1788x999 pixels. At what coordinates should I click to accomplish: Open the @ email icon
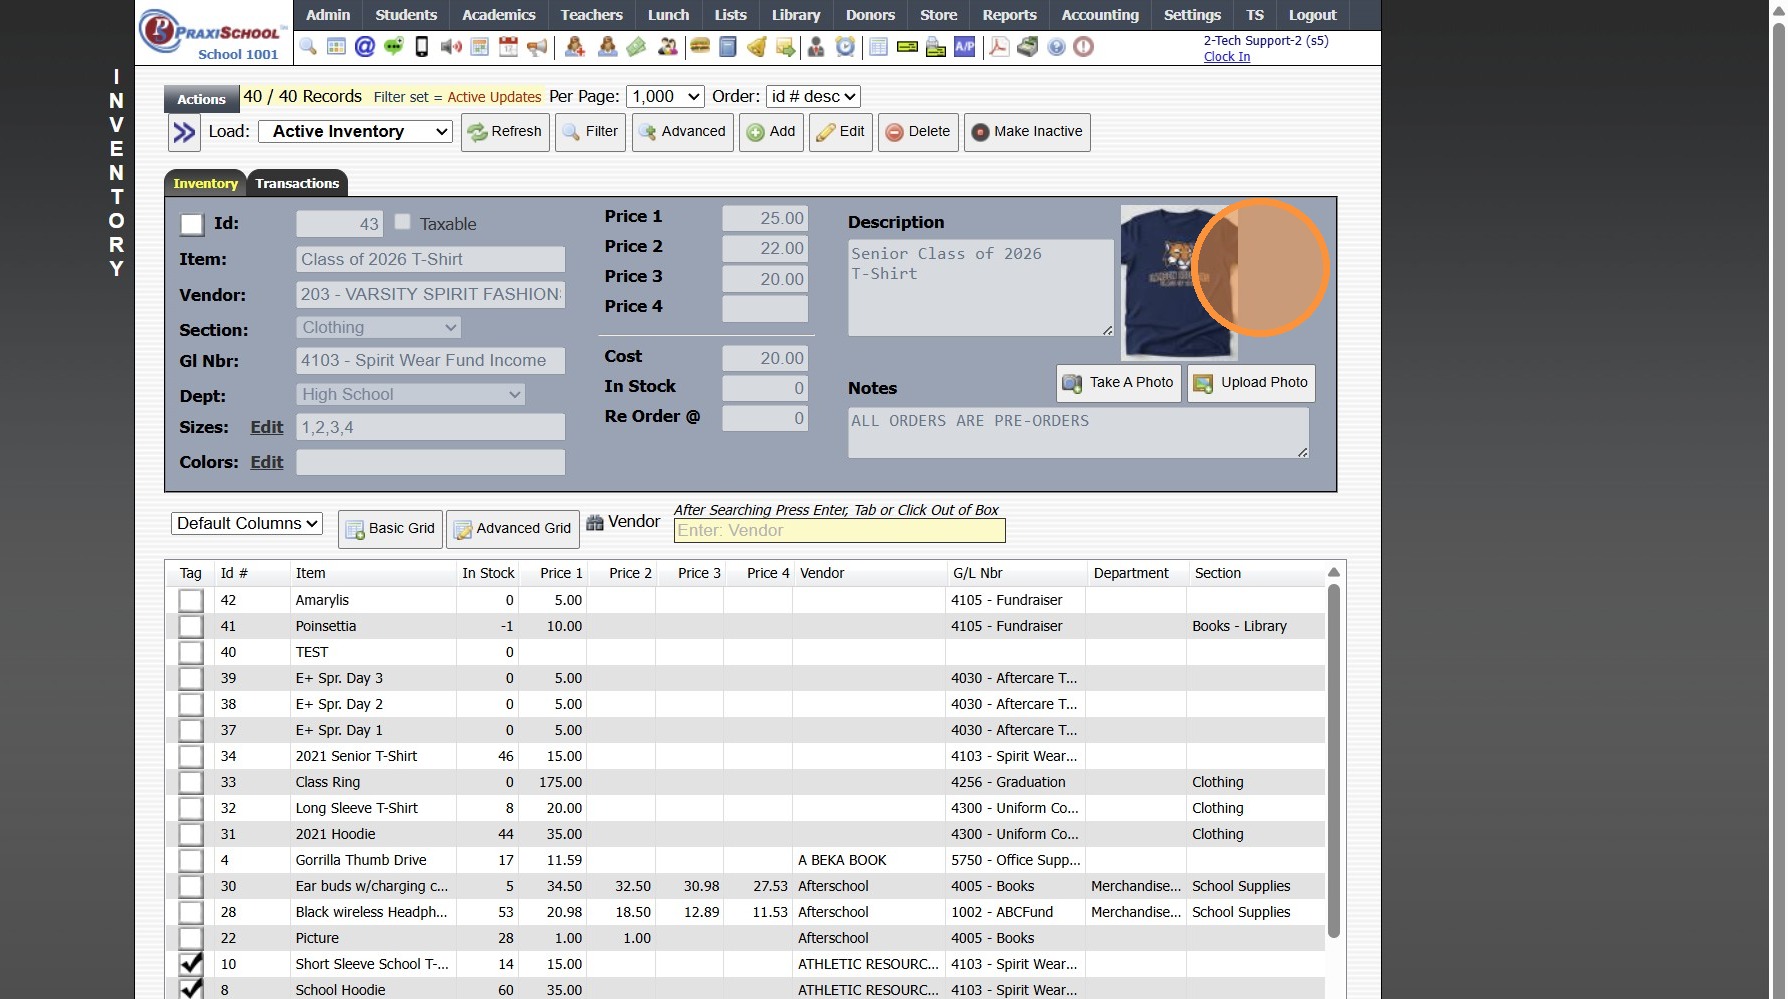click(x=365, y=47)
